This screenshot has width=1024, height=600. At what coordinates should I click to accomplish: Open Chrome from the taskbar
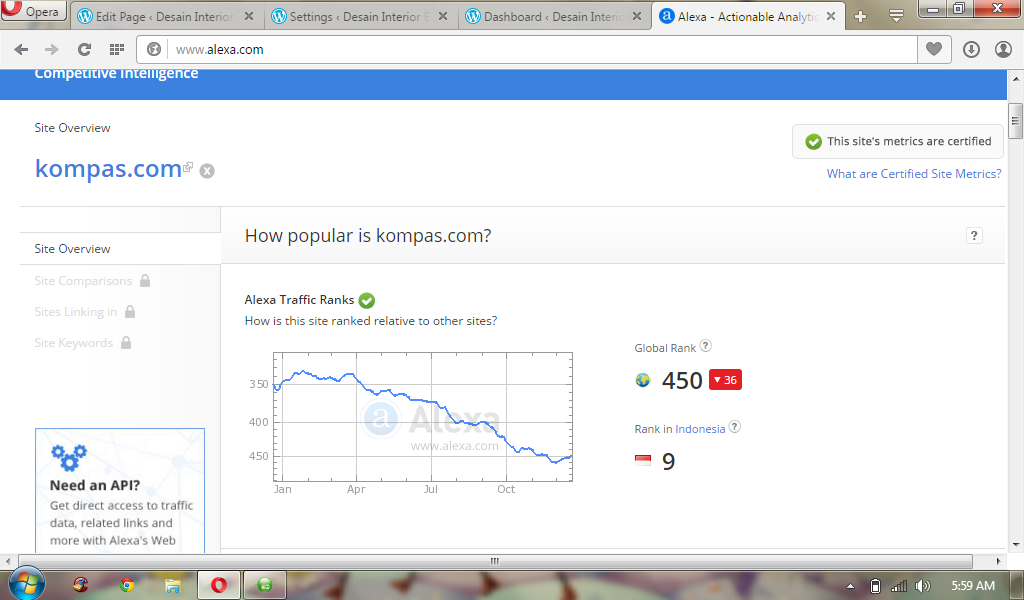pyautogui.click(x=127, y=585)
